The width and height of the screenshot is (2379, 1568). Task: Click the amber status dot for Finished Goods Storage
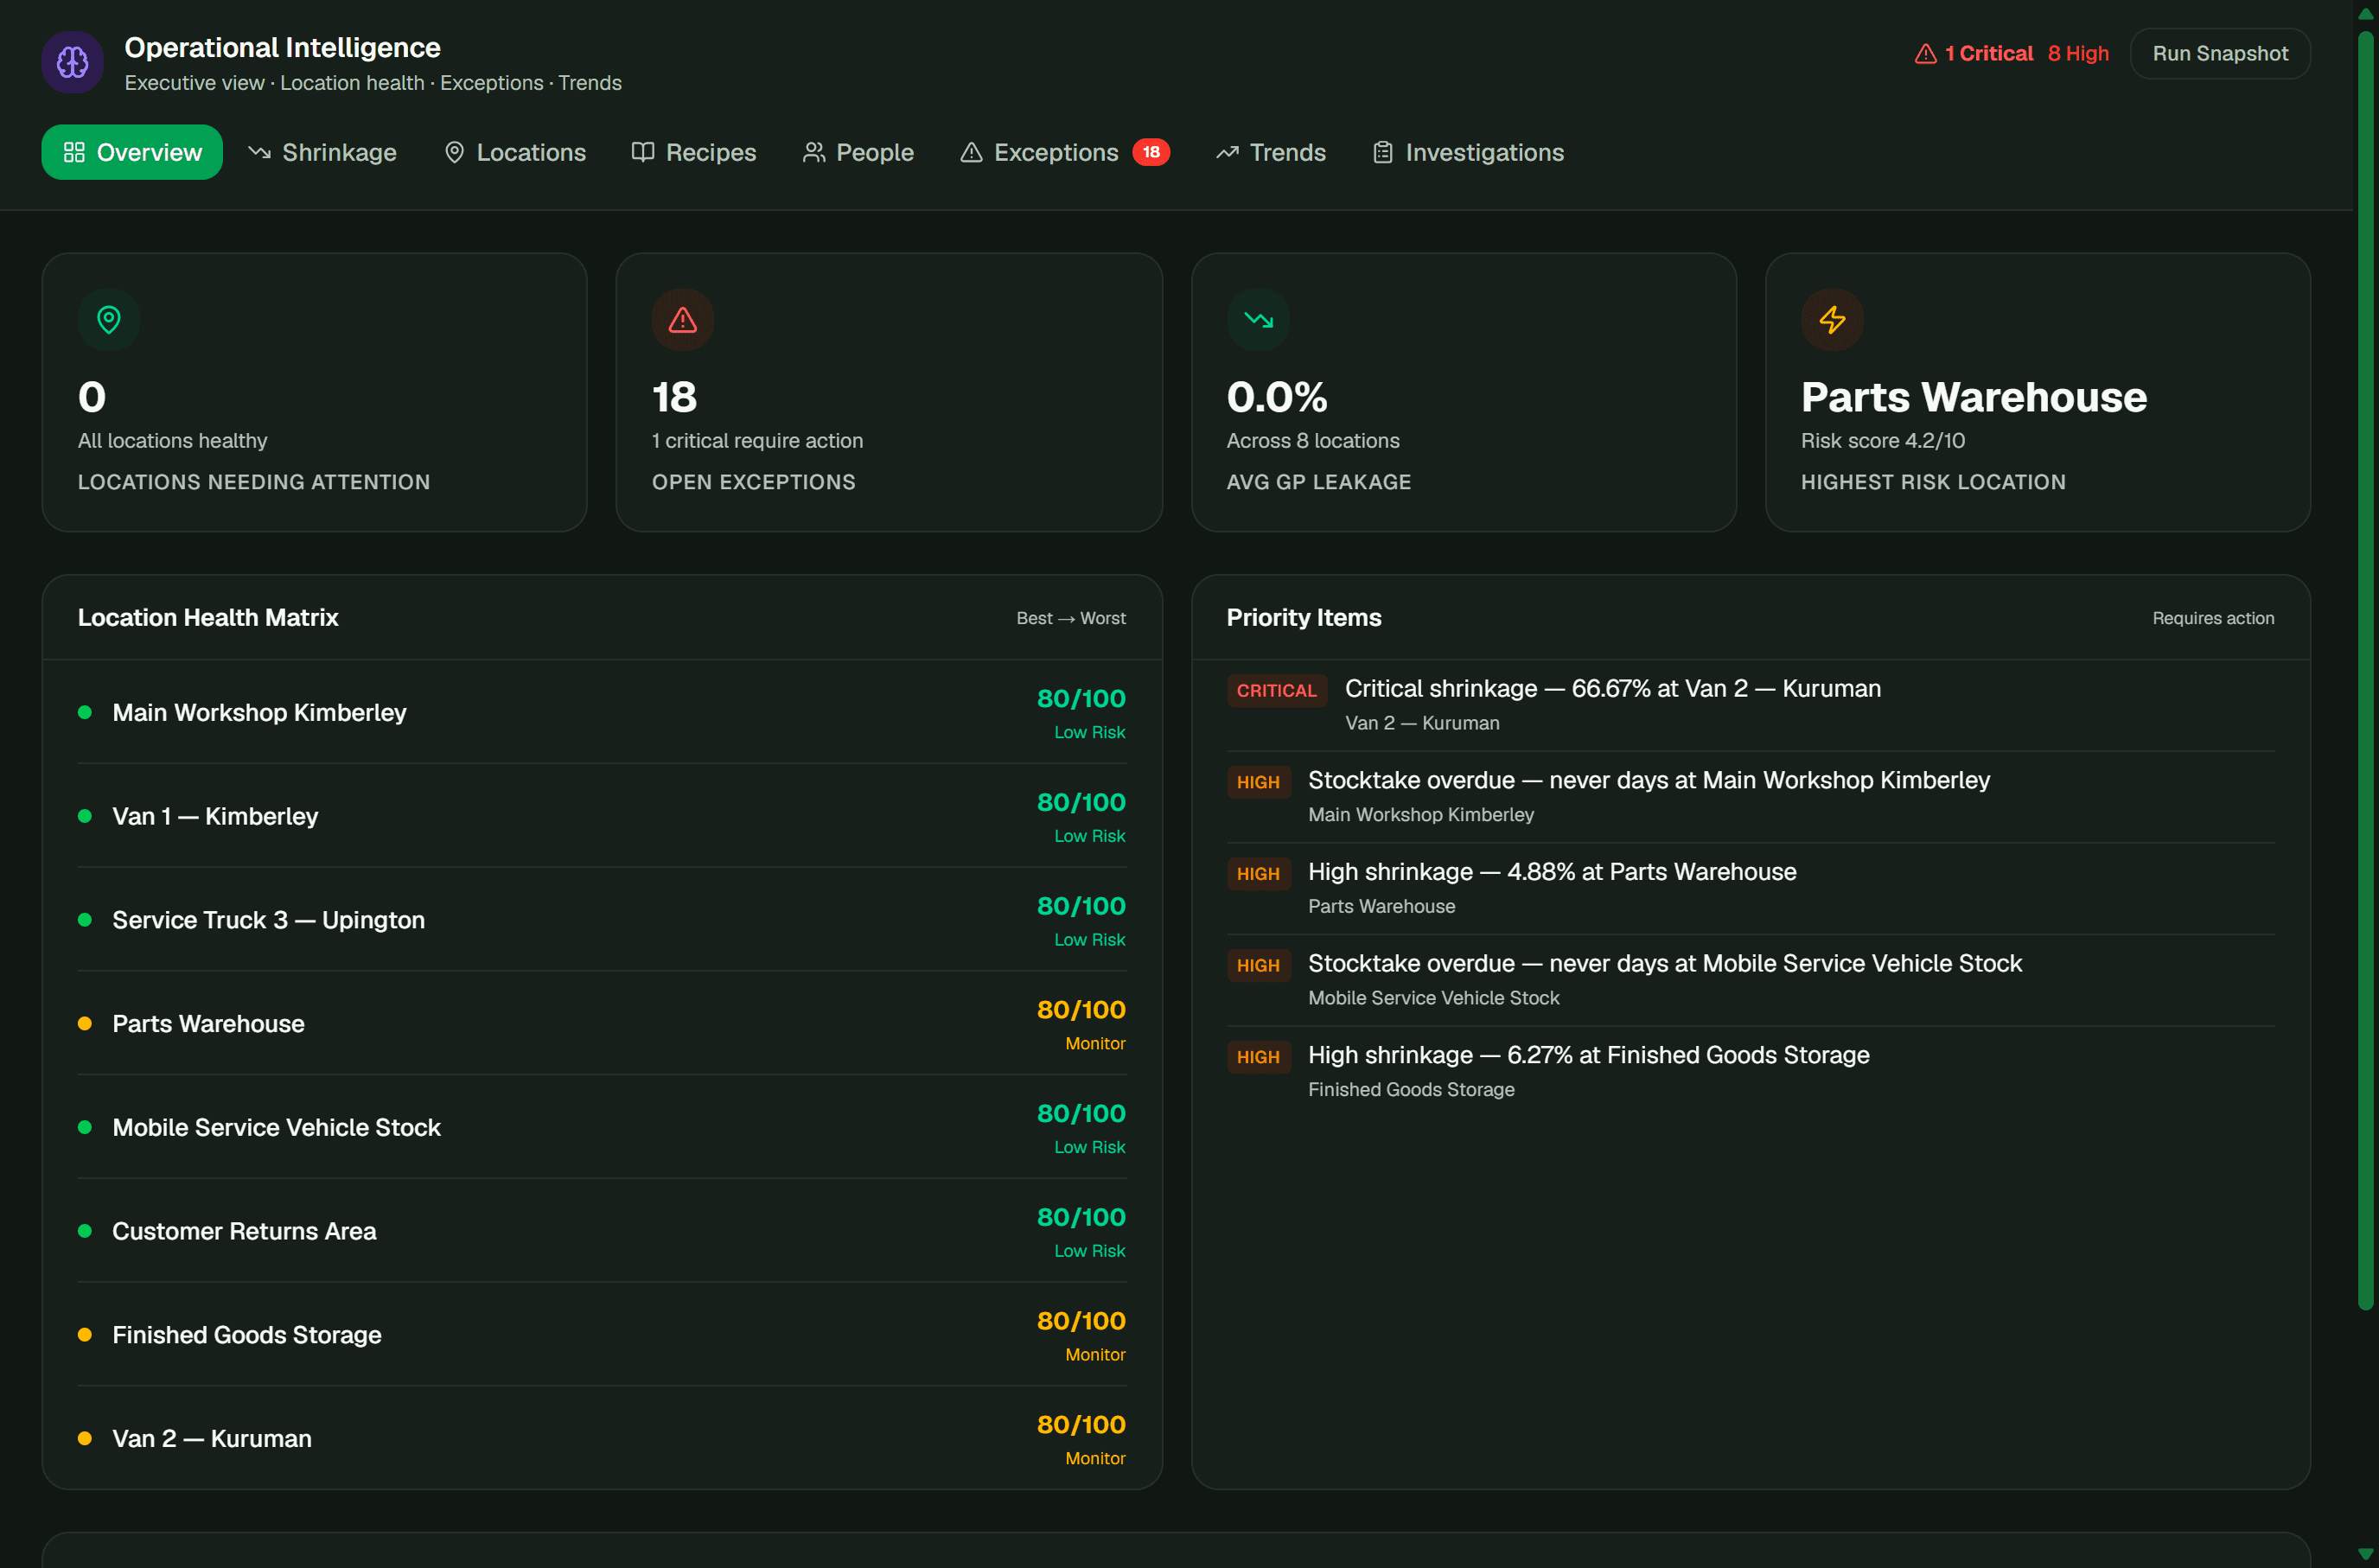point(85,1334)
